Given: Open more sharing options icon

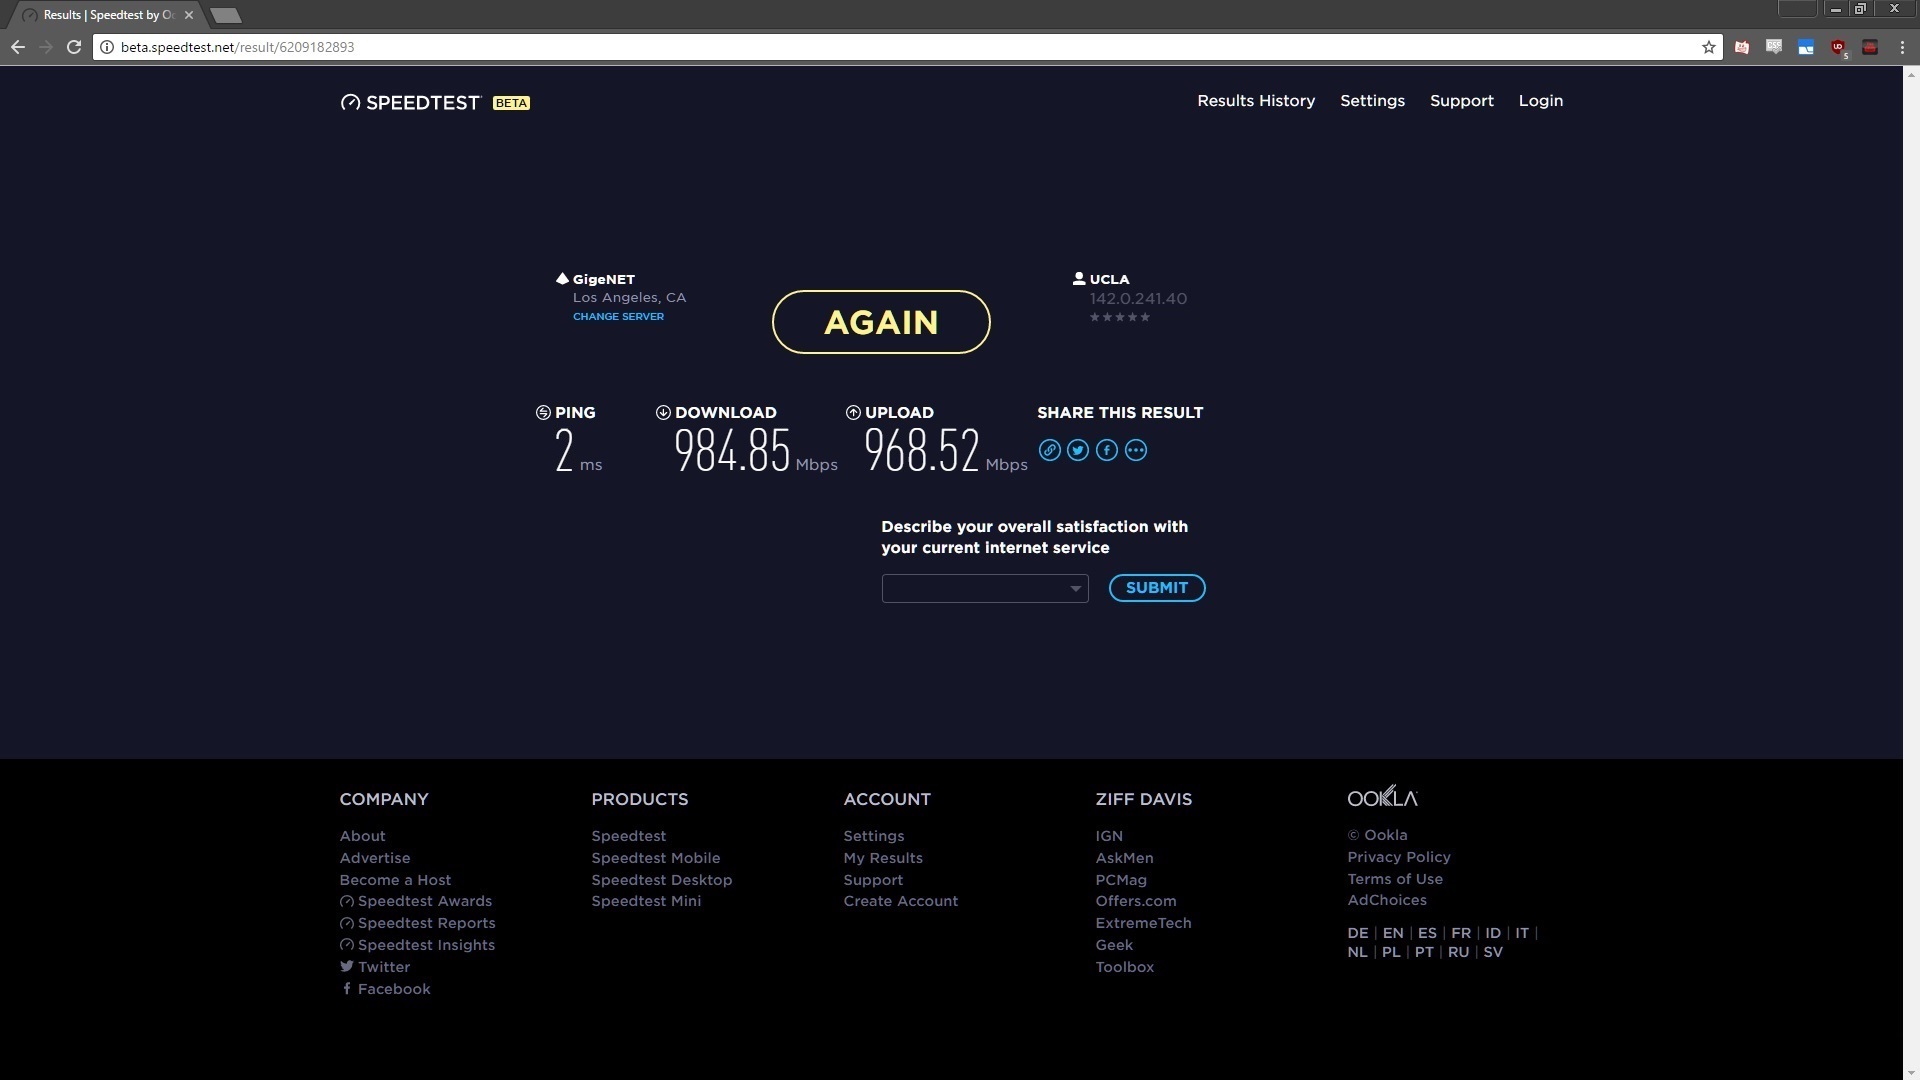Looking at the screenshot, I should point(1136,450).
